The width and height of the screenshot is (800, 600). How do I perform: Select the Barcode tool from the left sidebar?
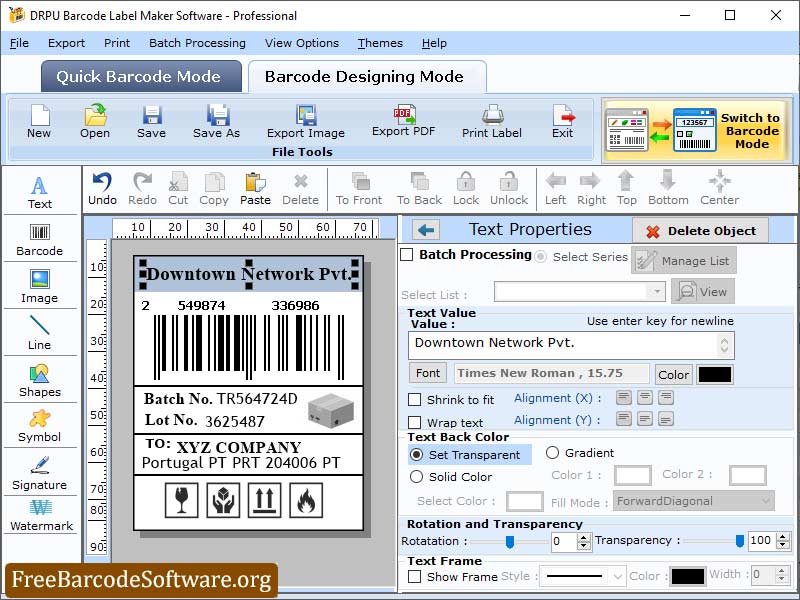coord(40,237)
